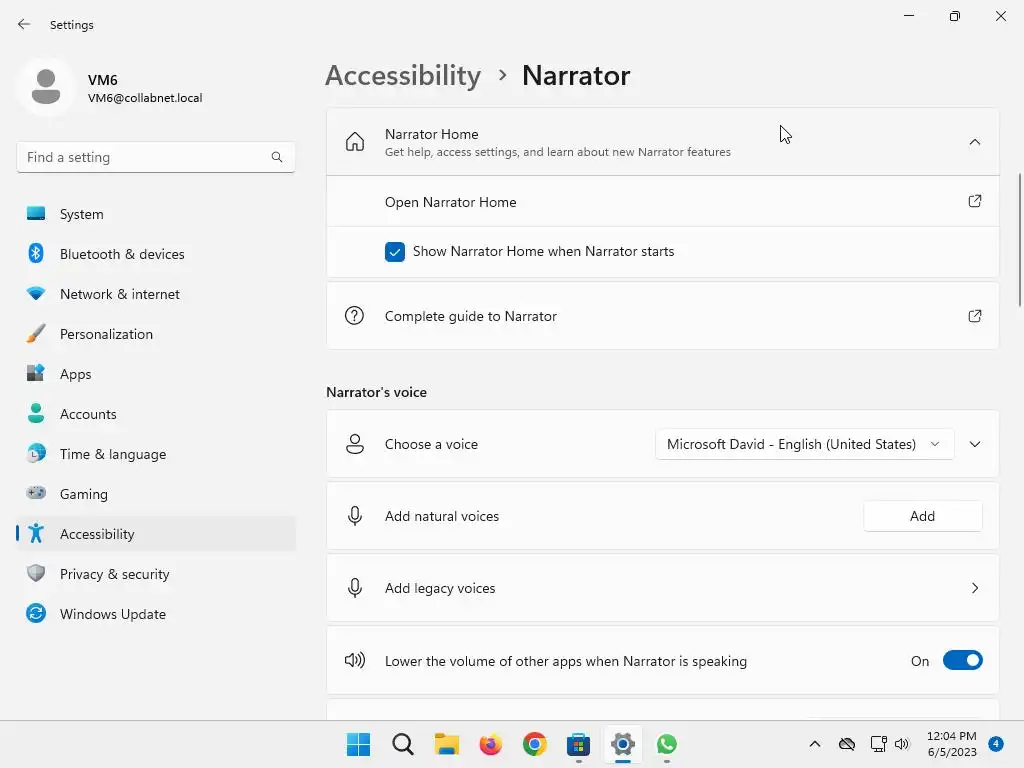This screenshot has height=768, width=1024.
Task: Click the back arrow in Settings
Action: point(24,24)
